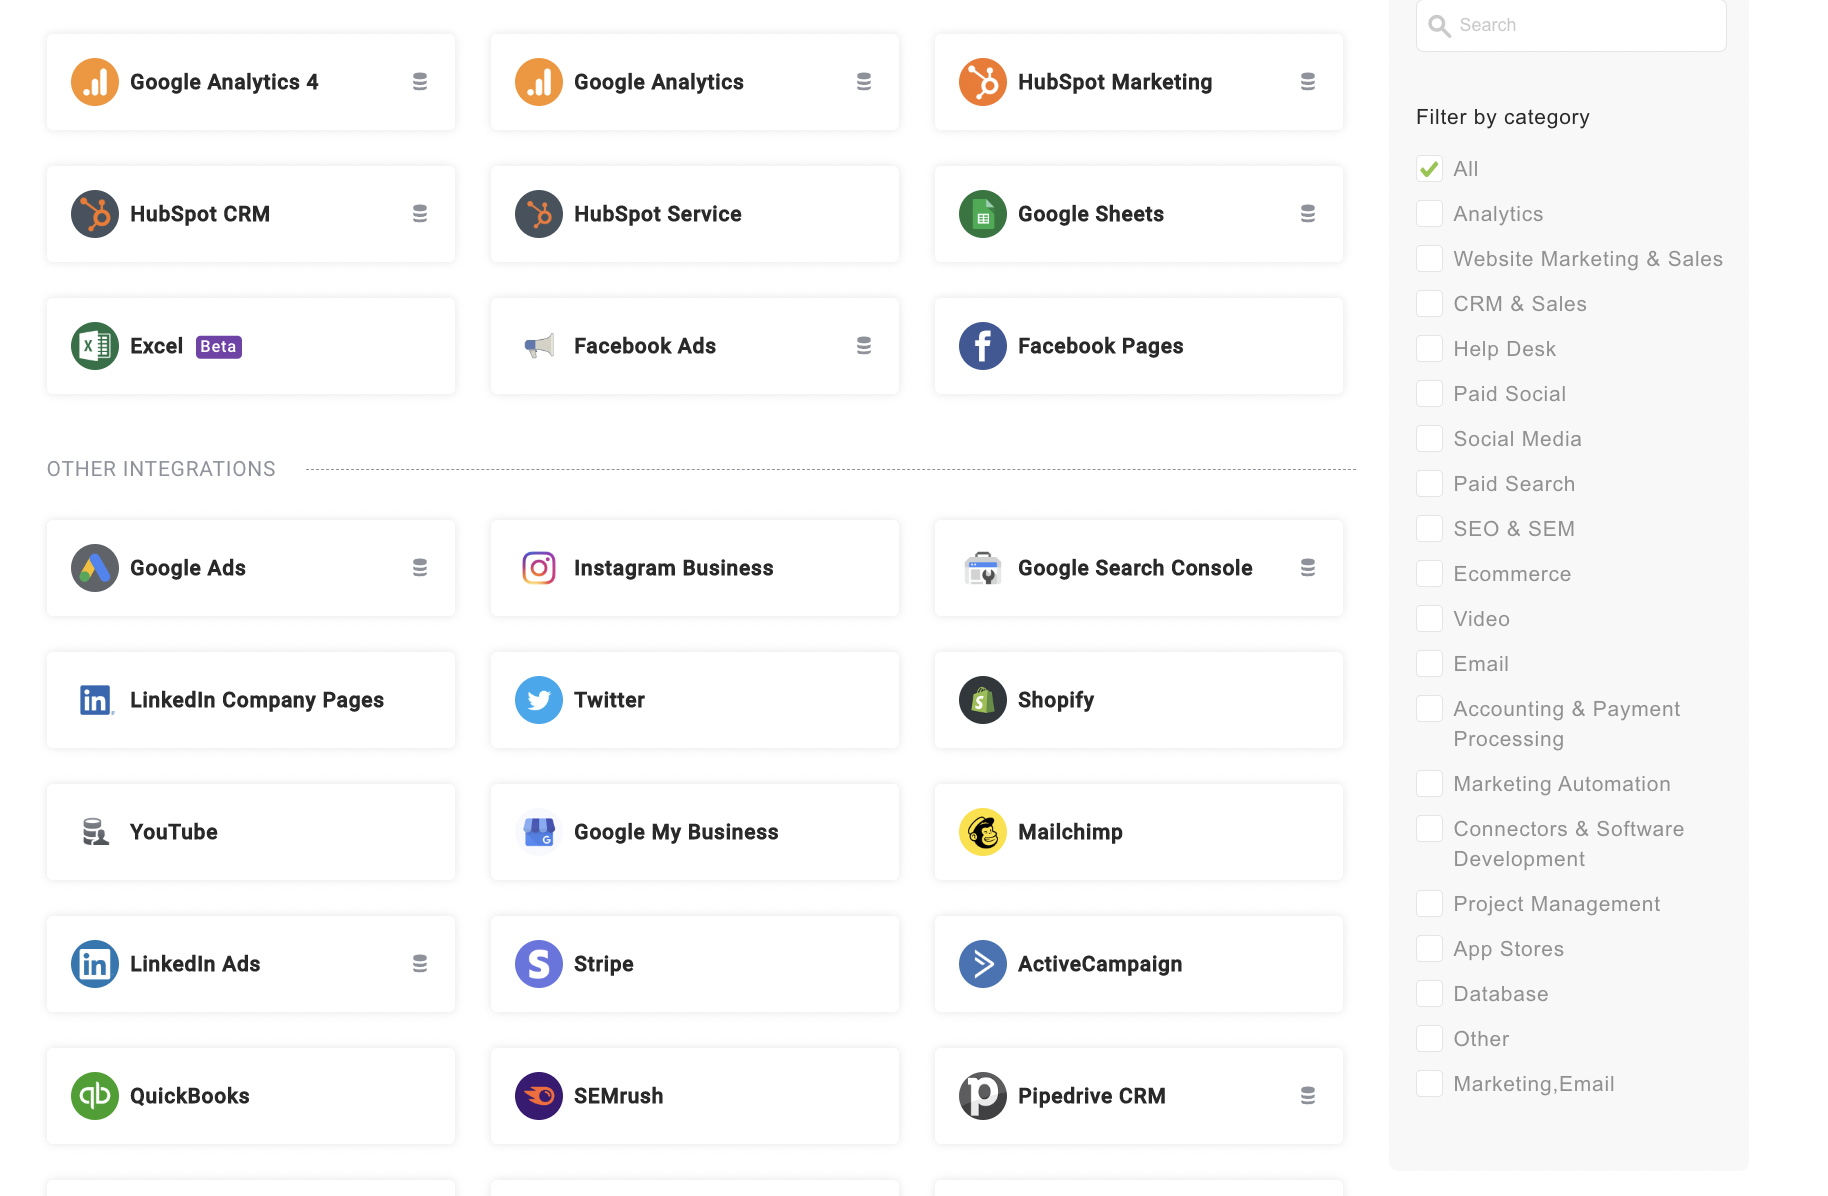Uncheck the All category filter
Viewport: 1828px width, 1196px height.
point(1430,169)
